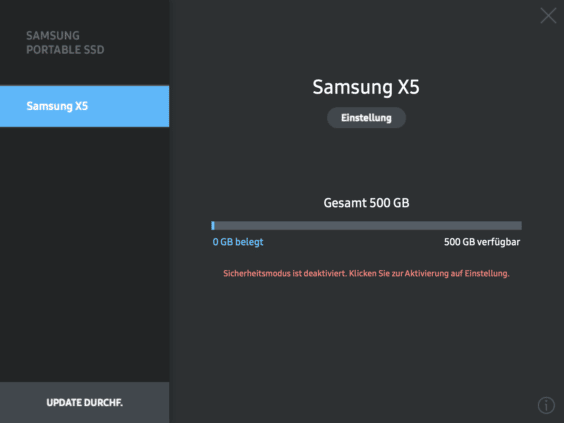
Task: Click the word Einstellung in red warning
Action: 487,273
